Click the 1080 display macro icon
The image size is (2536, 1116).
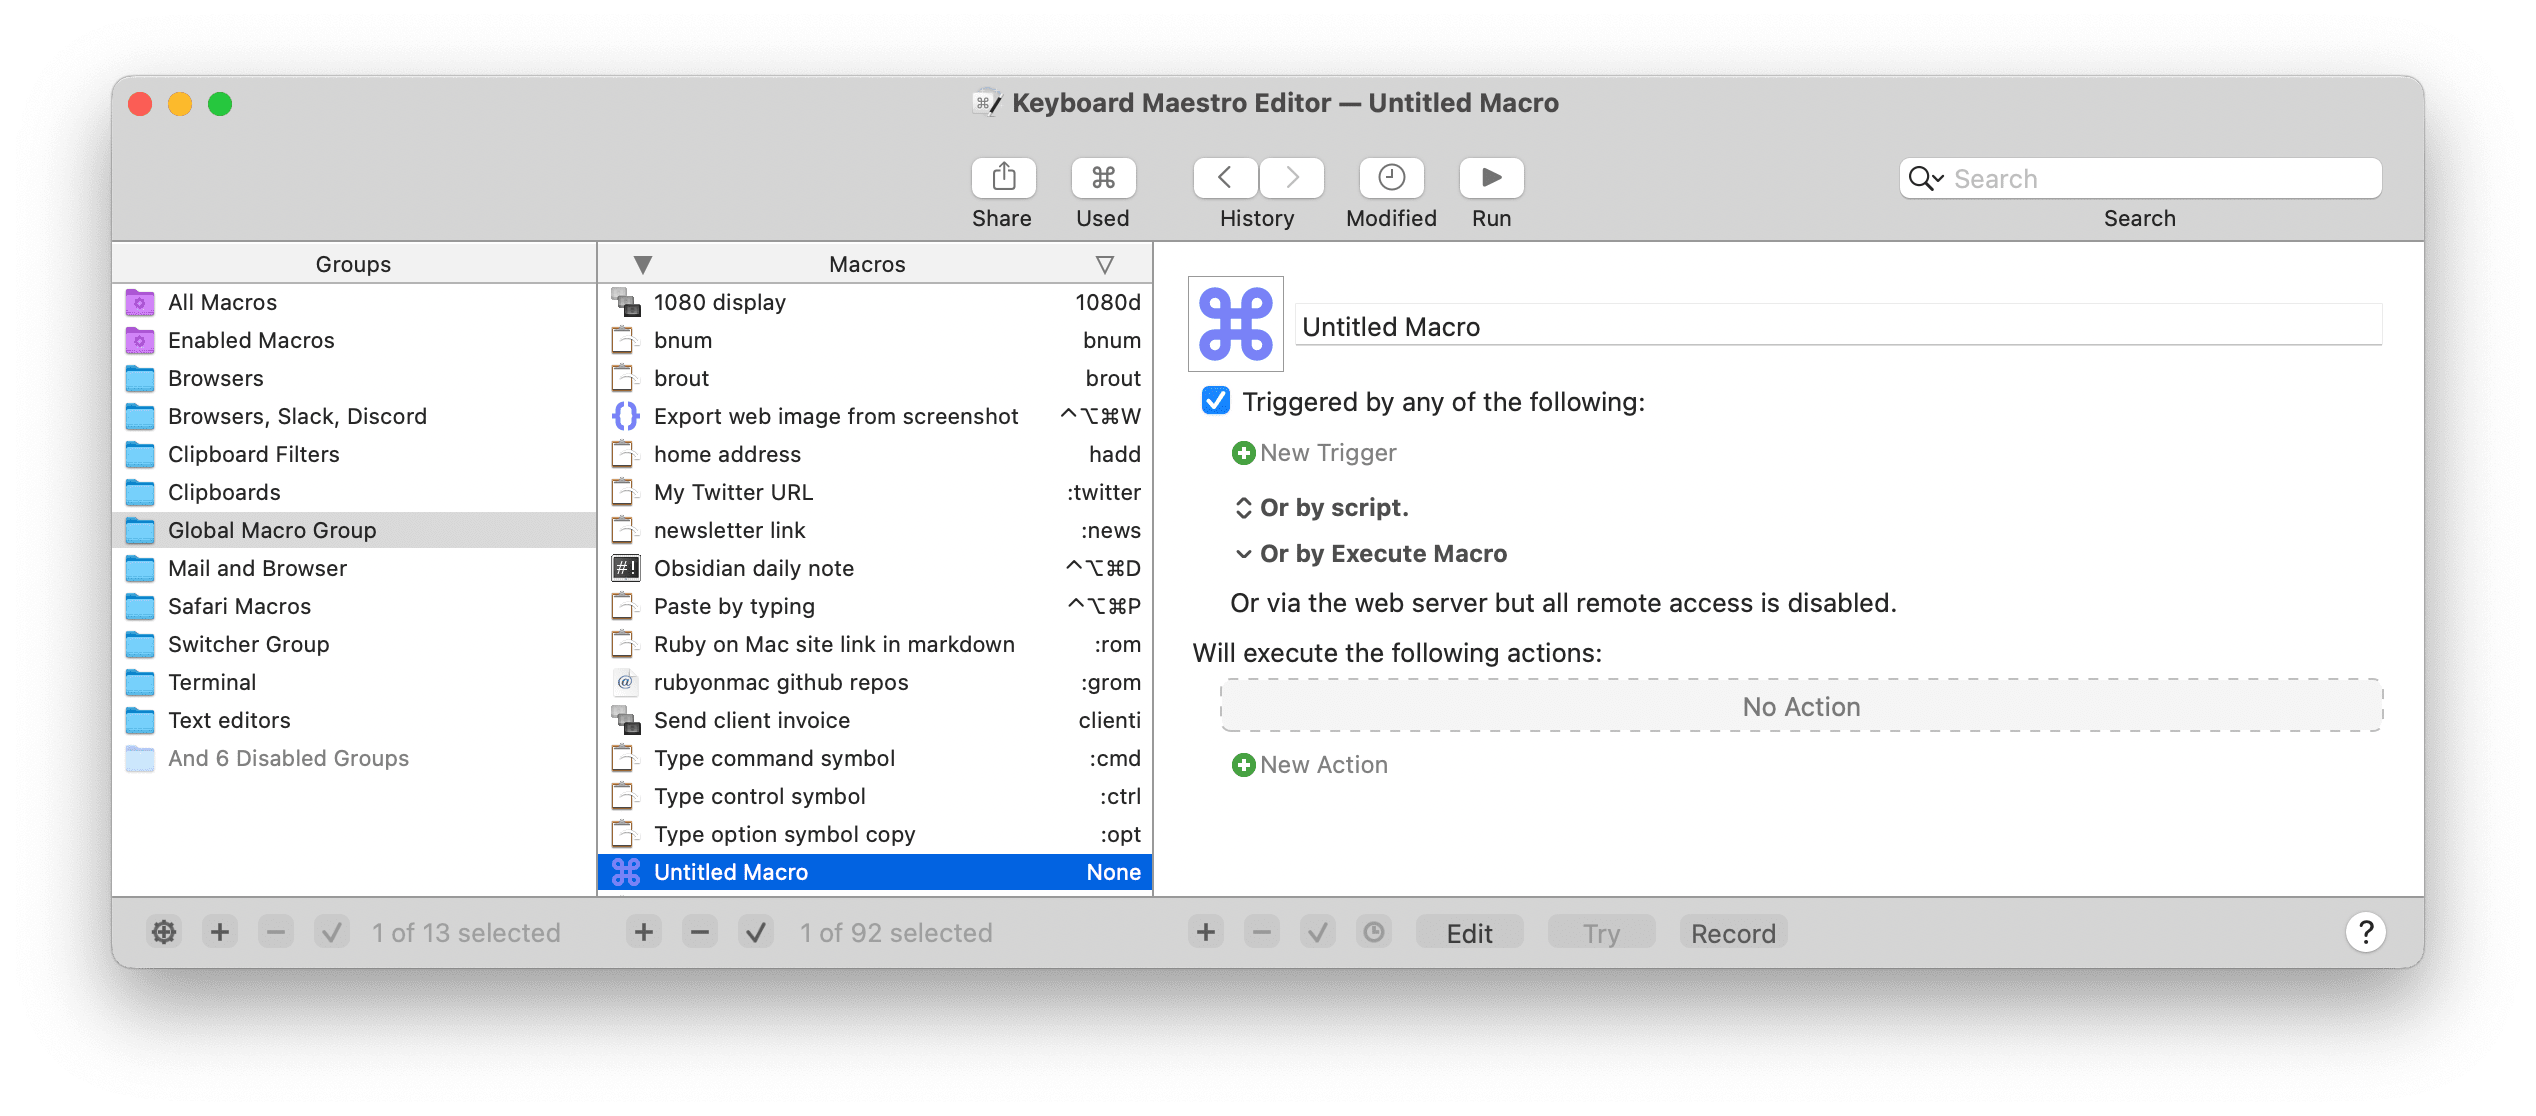626,302
